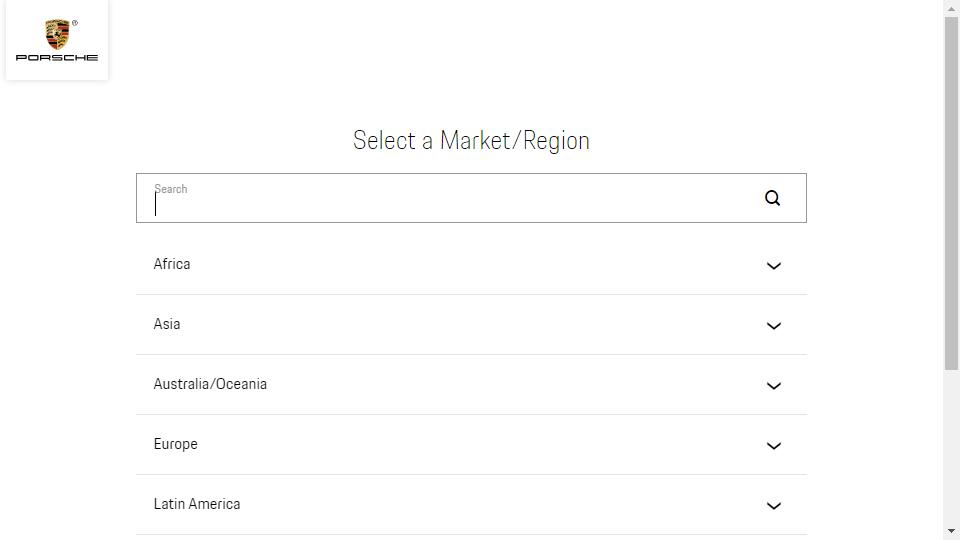Expand Asia using its chevron arrow

click(774, 326)
